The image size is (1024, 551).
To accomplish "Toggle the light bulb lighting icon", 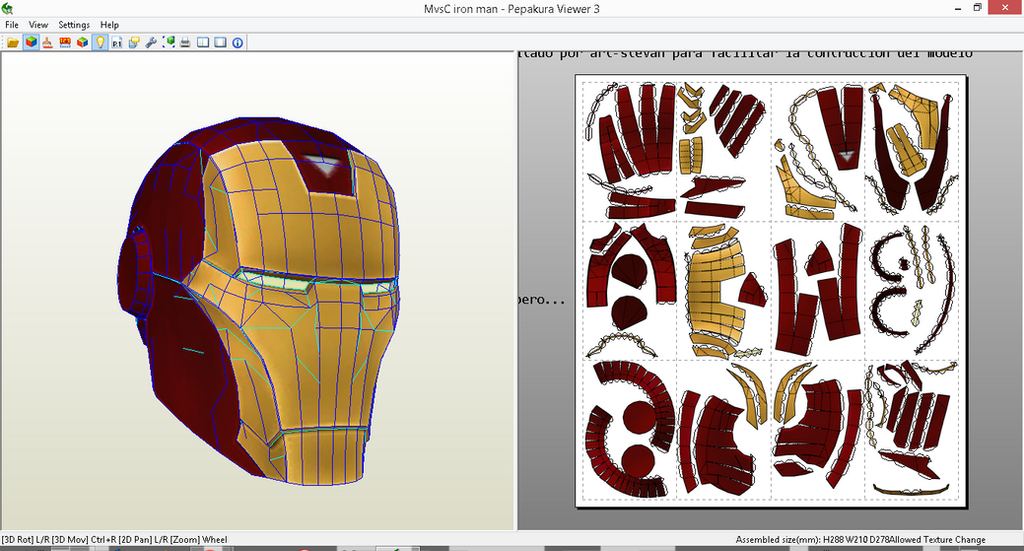I will tap(100, 42).
